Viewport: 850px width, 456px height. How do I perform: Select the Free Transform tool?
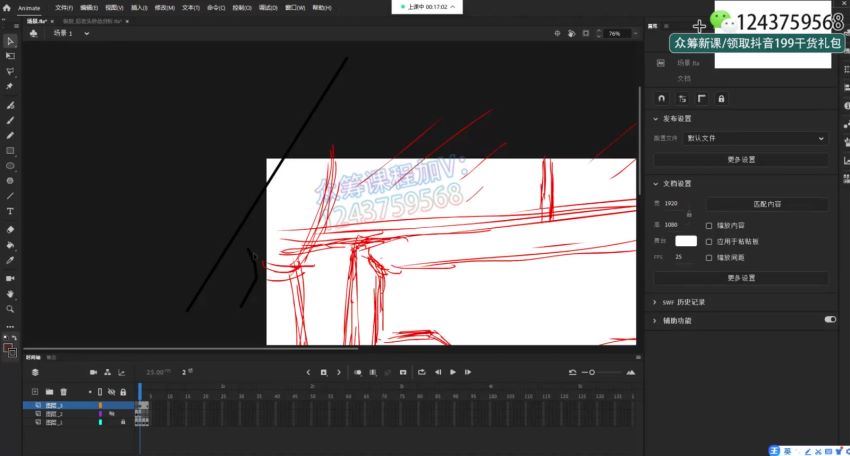(x=10, y=56)
